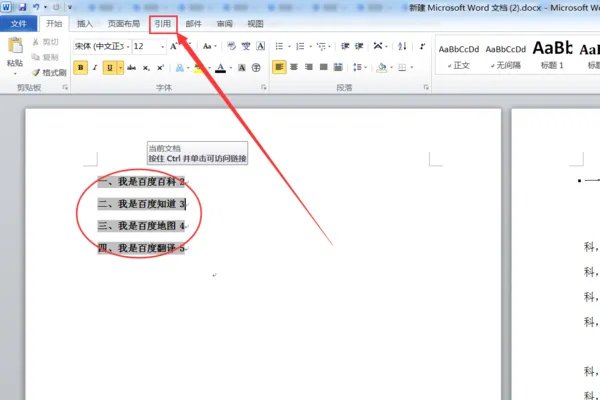Switch to the Mailings (邮件) tab
Screen dimensions: 600x400
point(193,24)
